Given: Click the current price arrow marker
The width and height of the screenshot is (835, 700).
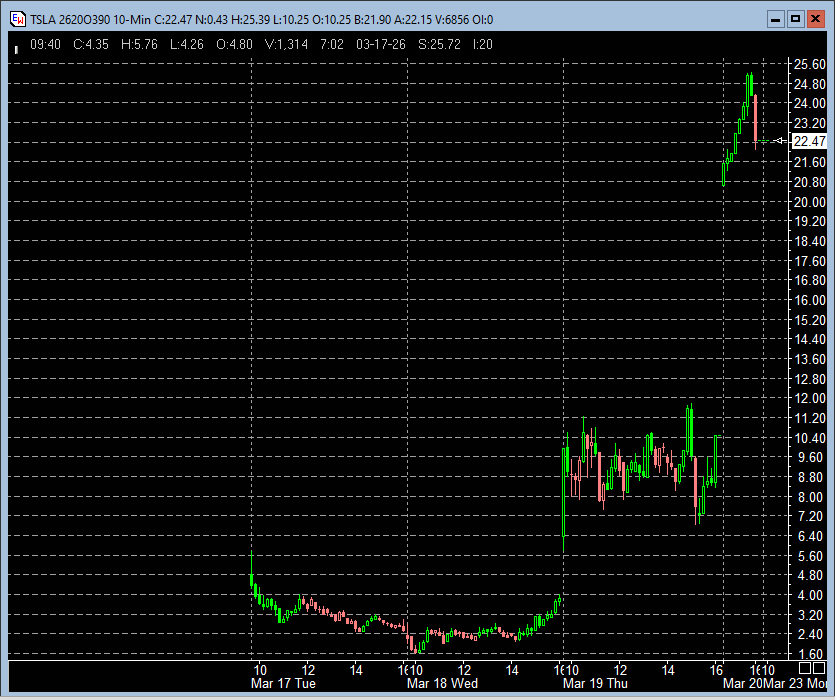Looking at the screenshot, I should click(x=781, y=141).
